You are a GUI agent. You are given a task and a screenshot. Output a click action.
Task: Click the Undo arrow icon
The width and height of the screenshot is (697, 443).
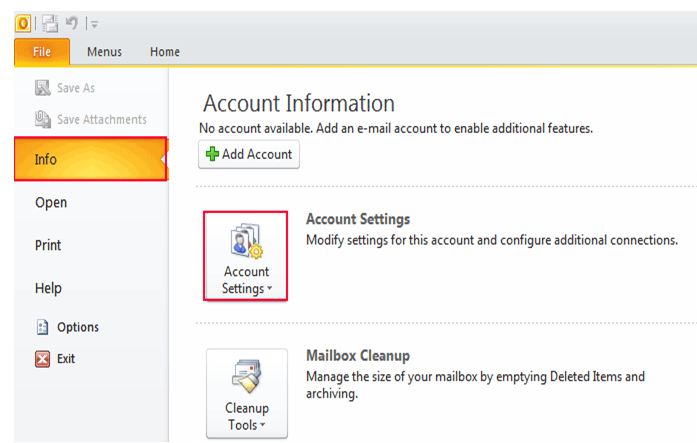point(71,22)
